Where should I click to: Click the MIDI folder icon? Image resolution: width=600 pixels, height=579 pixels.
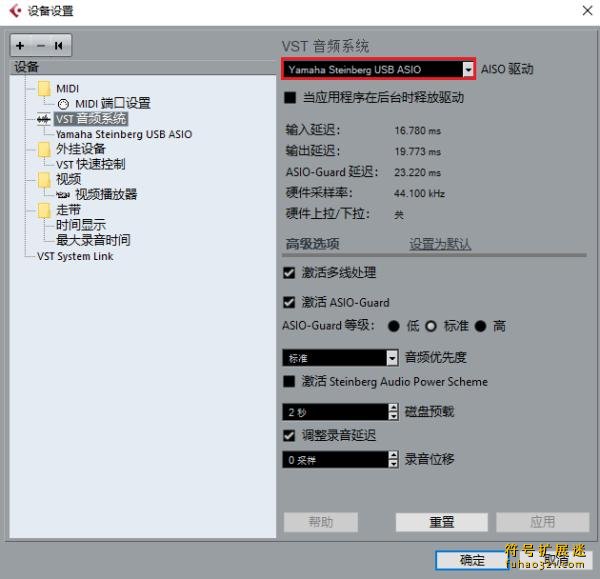click(44, 88)
